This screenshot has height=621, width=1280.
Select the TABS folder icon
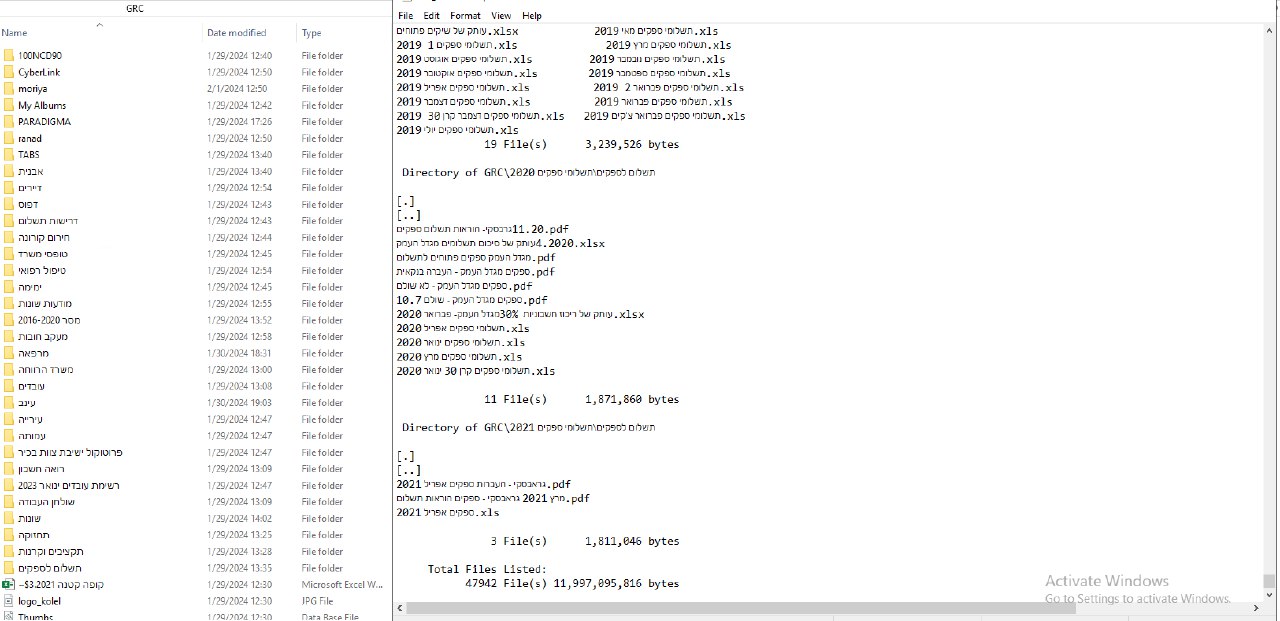[8, 155]
